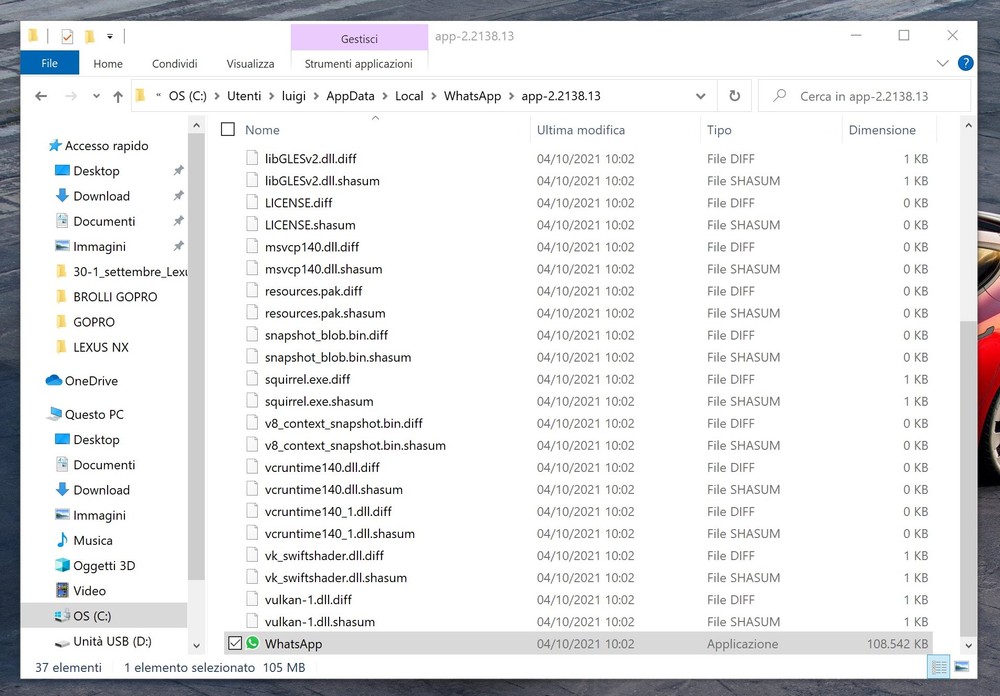
Task: Click OS (C:) in the address breadcrumb
Action: (x=188, y=96)
